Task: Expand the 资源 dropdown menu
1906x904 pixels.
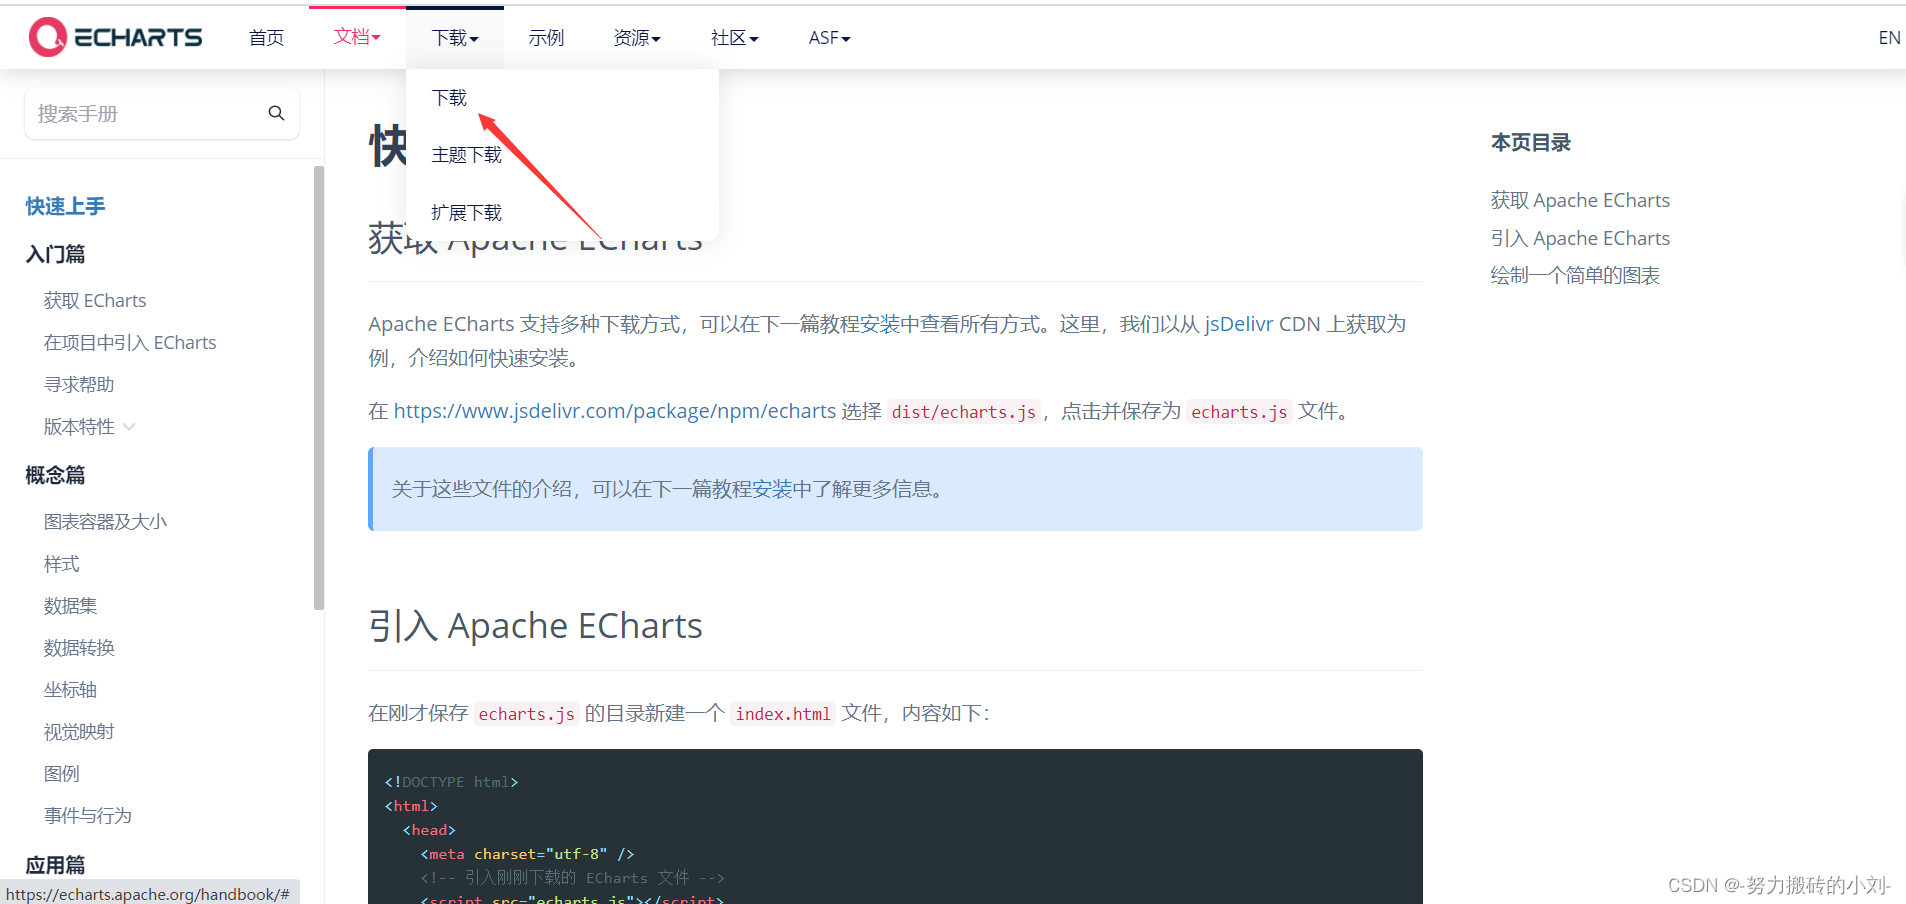Action: point(637,38)
